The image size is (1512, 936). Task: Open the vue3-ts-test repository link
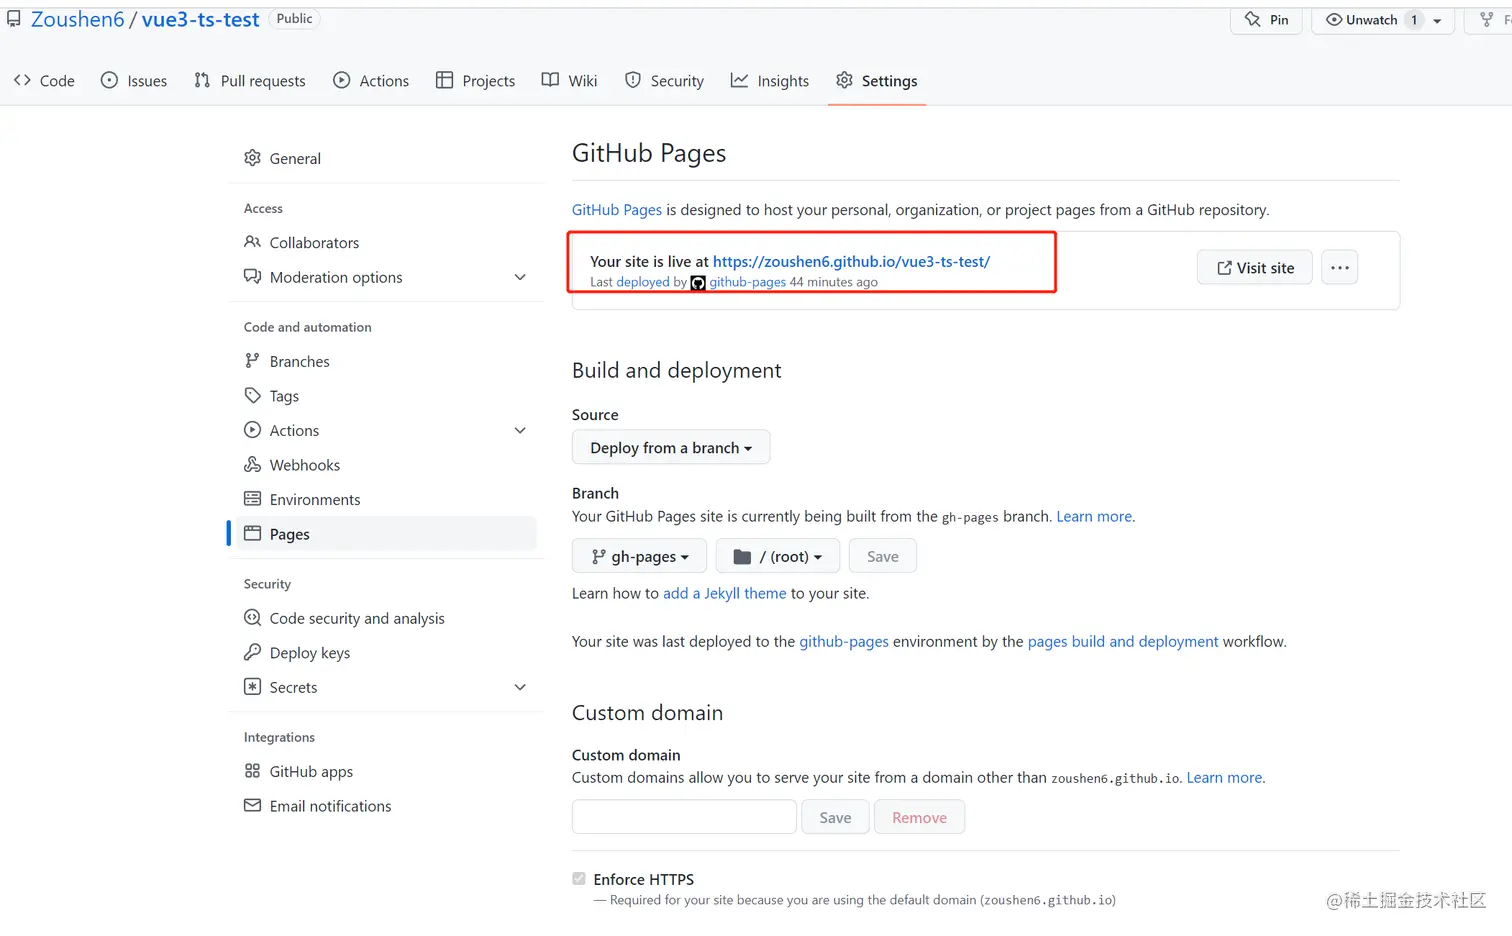coord(201,20)
